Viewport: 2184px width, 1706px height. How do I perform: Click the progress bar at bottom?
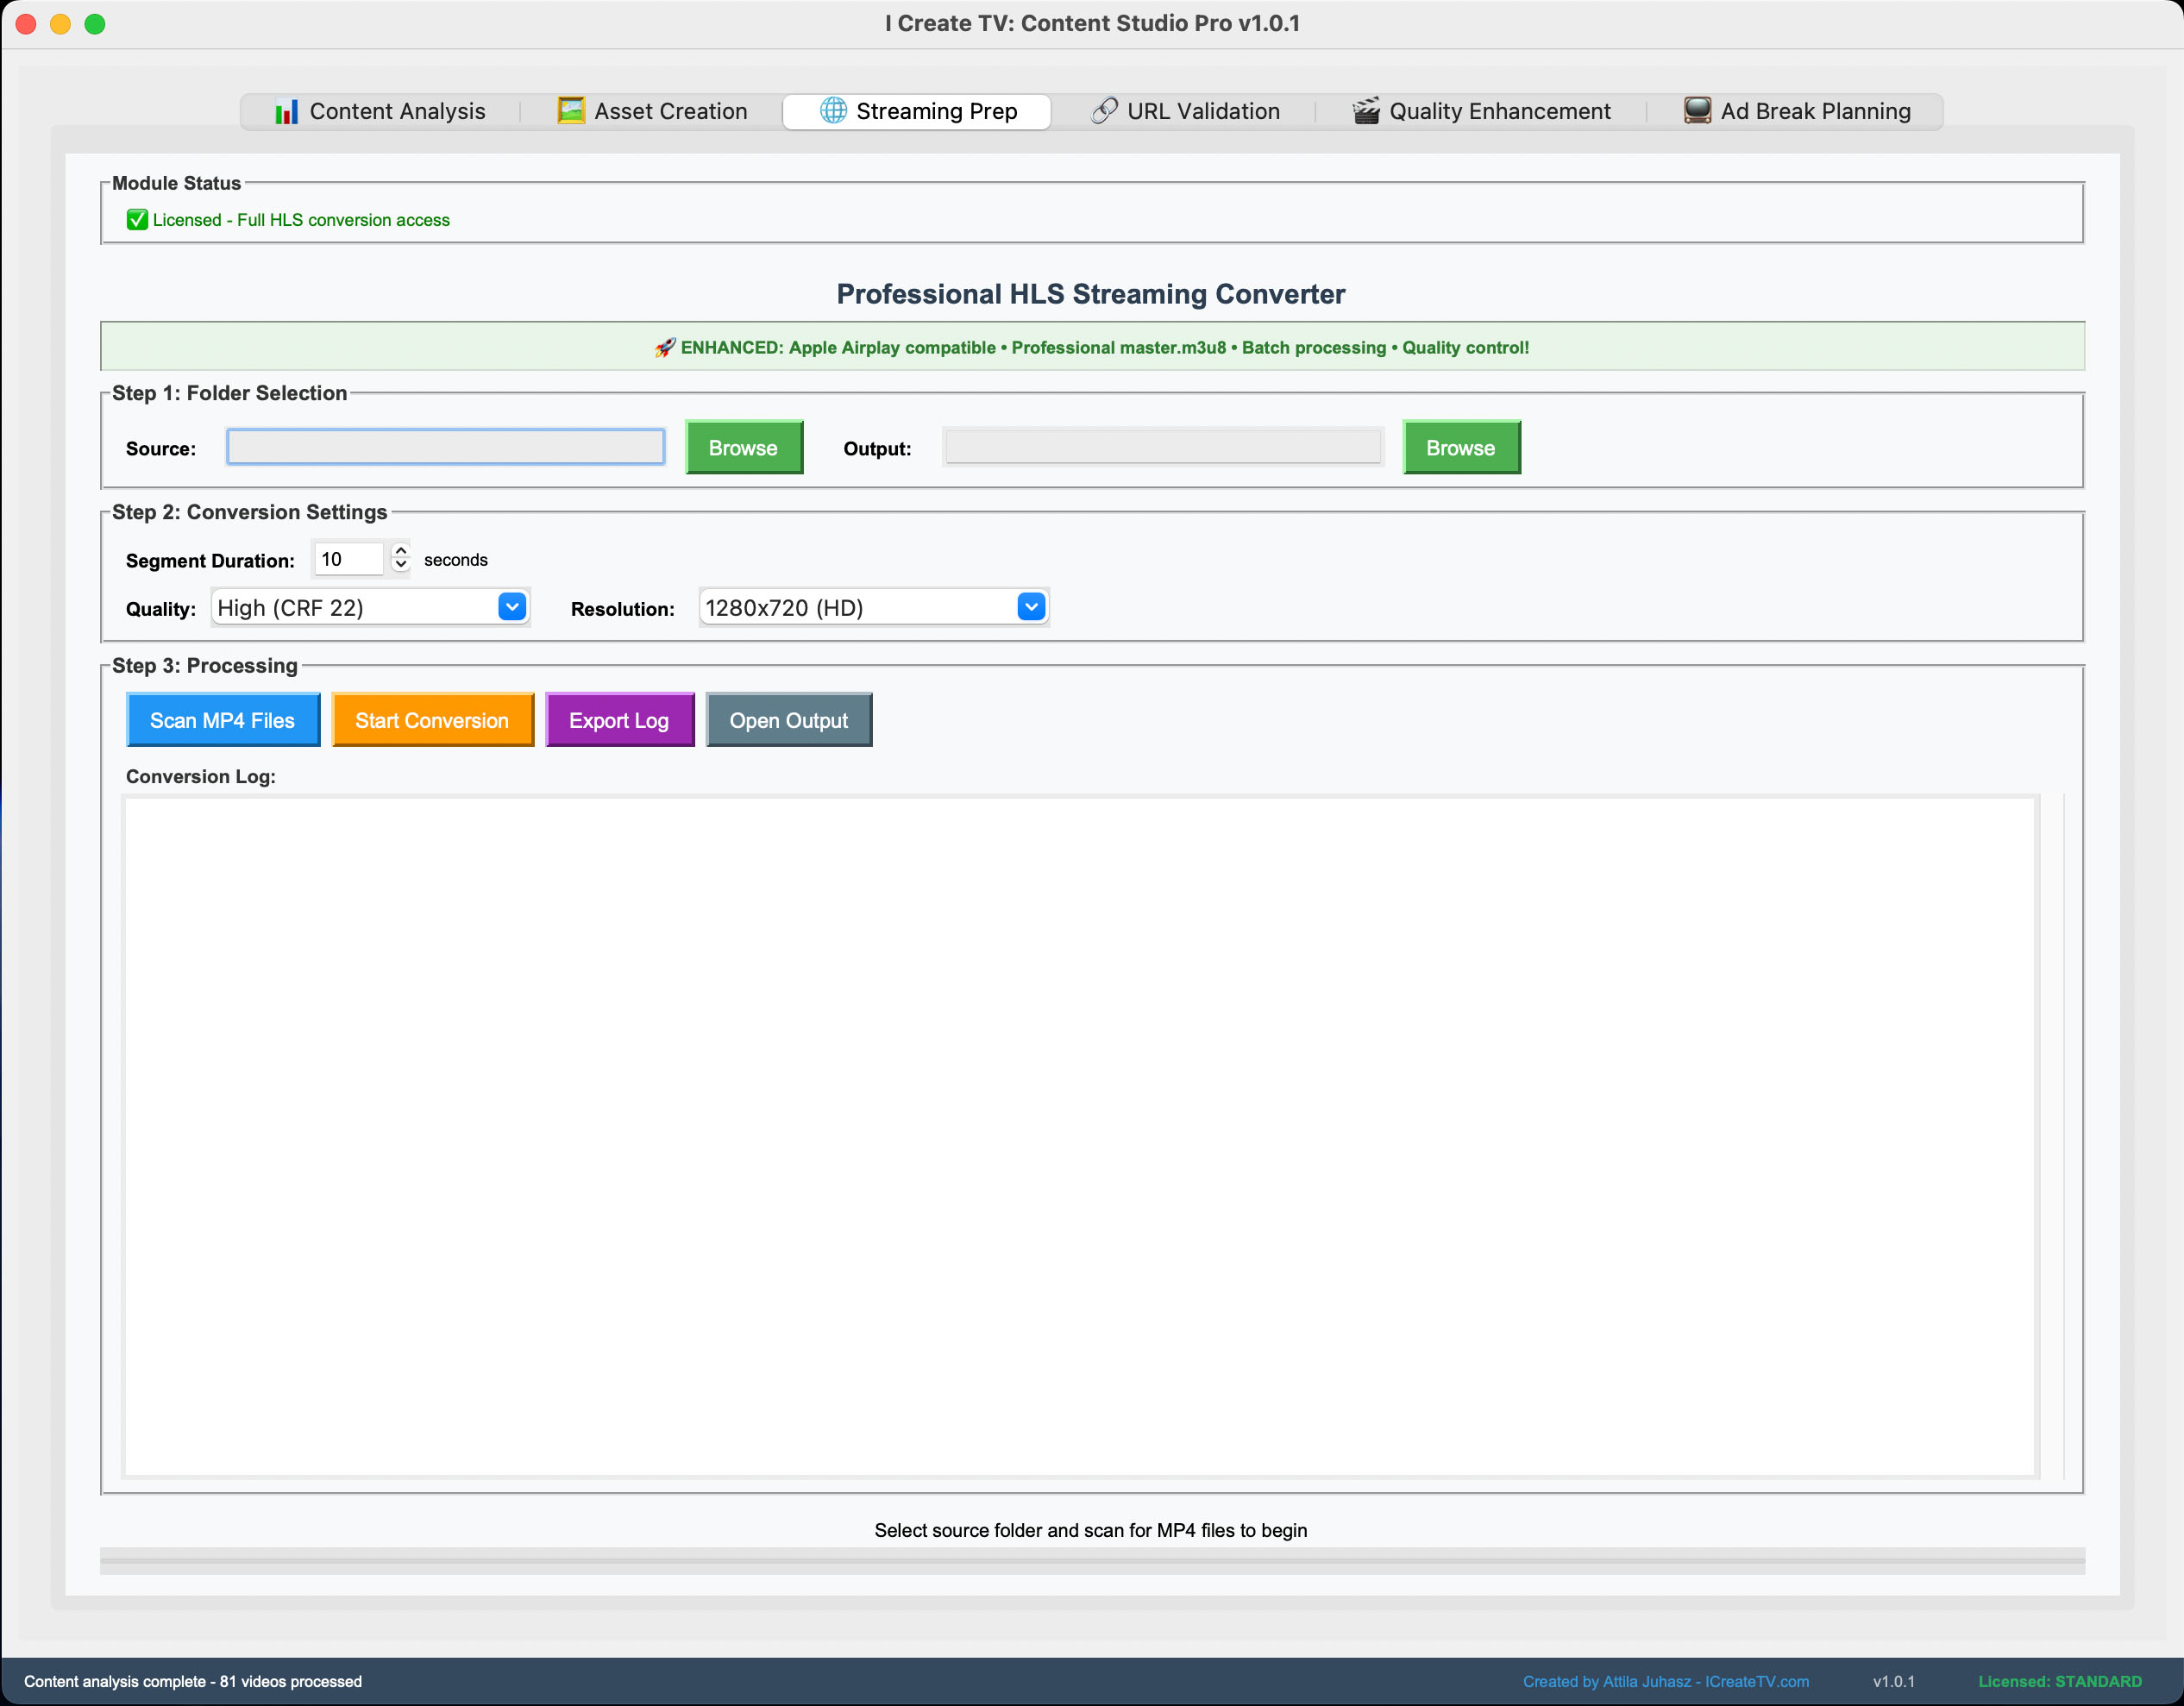pos(1091,1560)
